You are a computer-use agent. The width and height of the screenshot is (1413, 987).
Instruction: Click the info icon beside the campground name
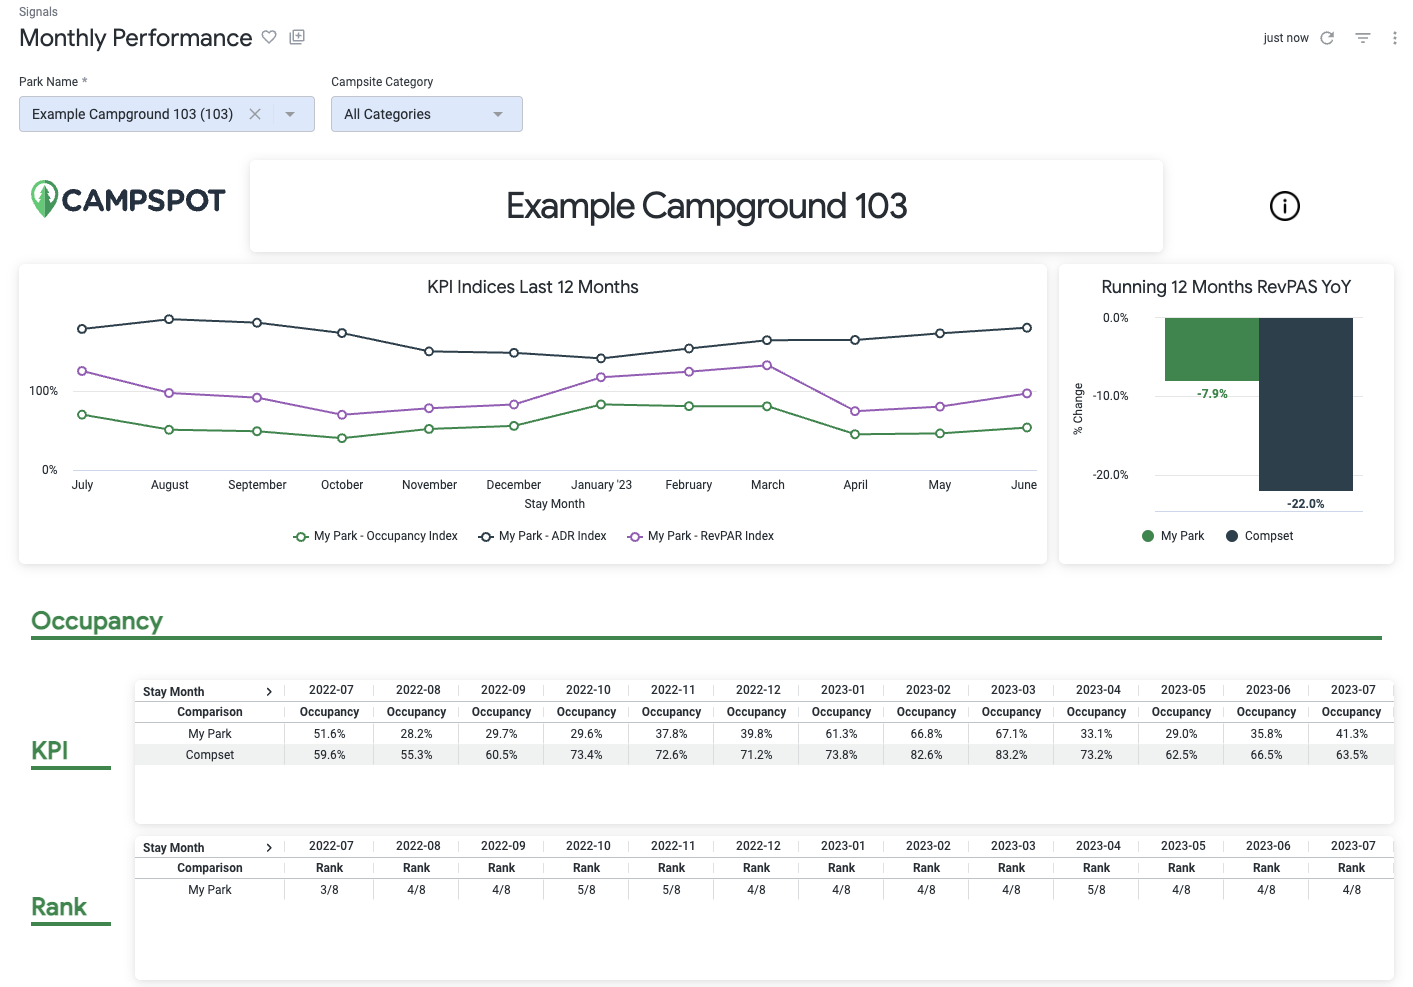point(1284,206)
